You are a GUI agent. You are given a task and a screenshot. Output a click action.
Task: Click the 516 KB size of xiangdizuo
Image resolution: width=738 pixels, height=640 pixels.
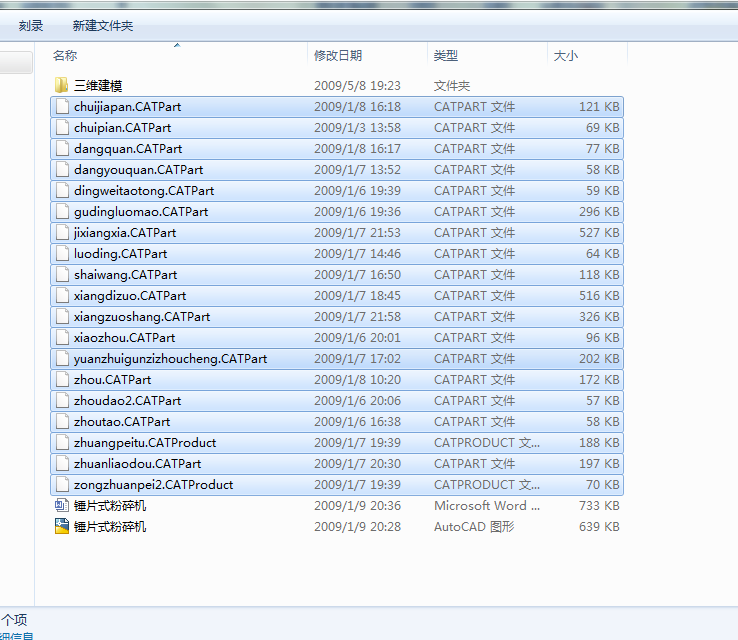coord(599,296)
